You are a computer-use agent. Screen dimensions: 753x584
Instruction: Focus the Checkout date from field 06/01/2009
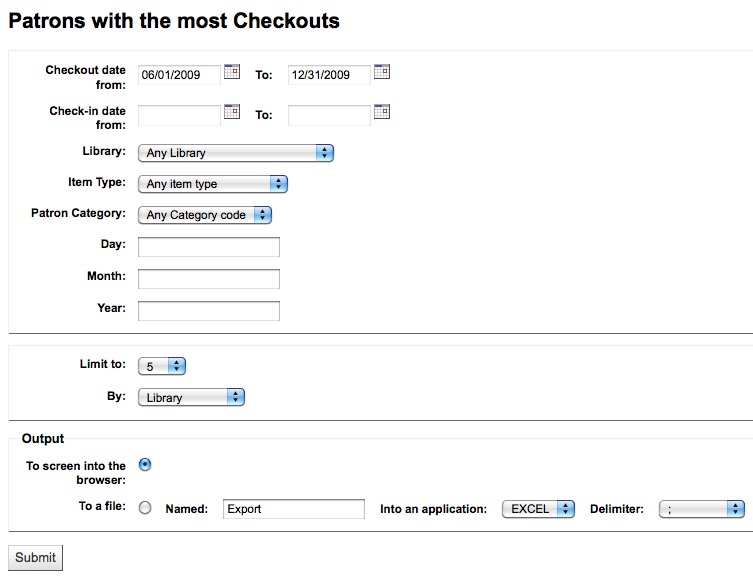point(179,75)
